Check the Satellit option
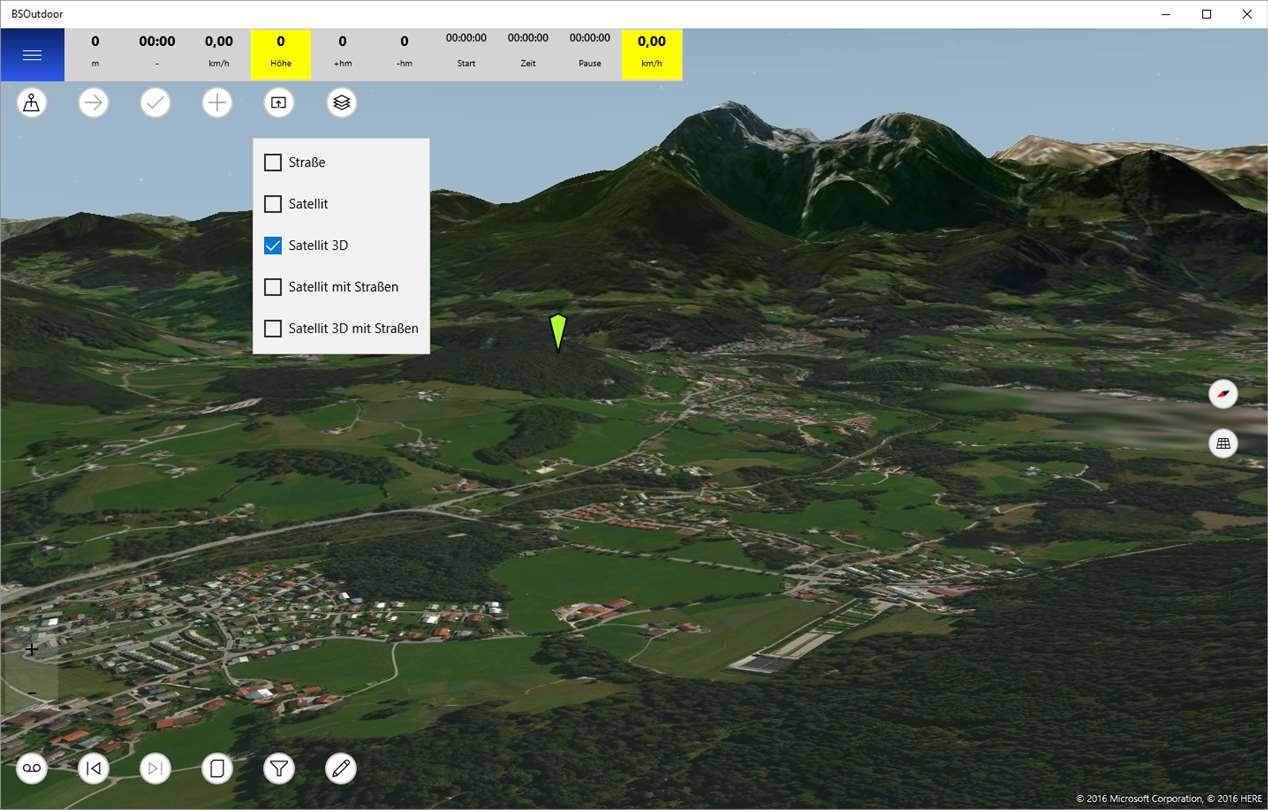This screenshot has height=810, width=1268. pyautogui.click(x=273, y=204)
